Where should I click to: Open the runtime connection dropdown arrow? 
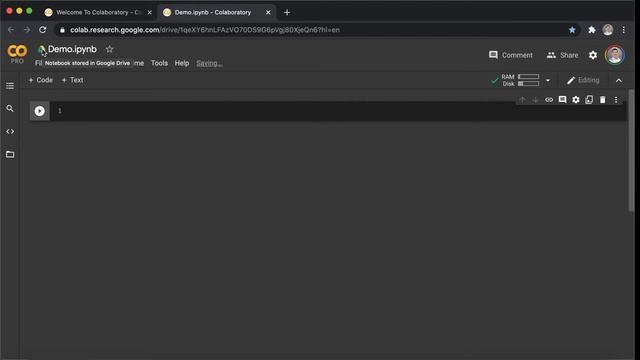(x=548, y=80)
